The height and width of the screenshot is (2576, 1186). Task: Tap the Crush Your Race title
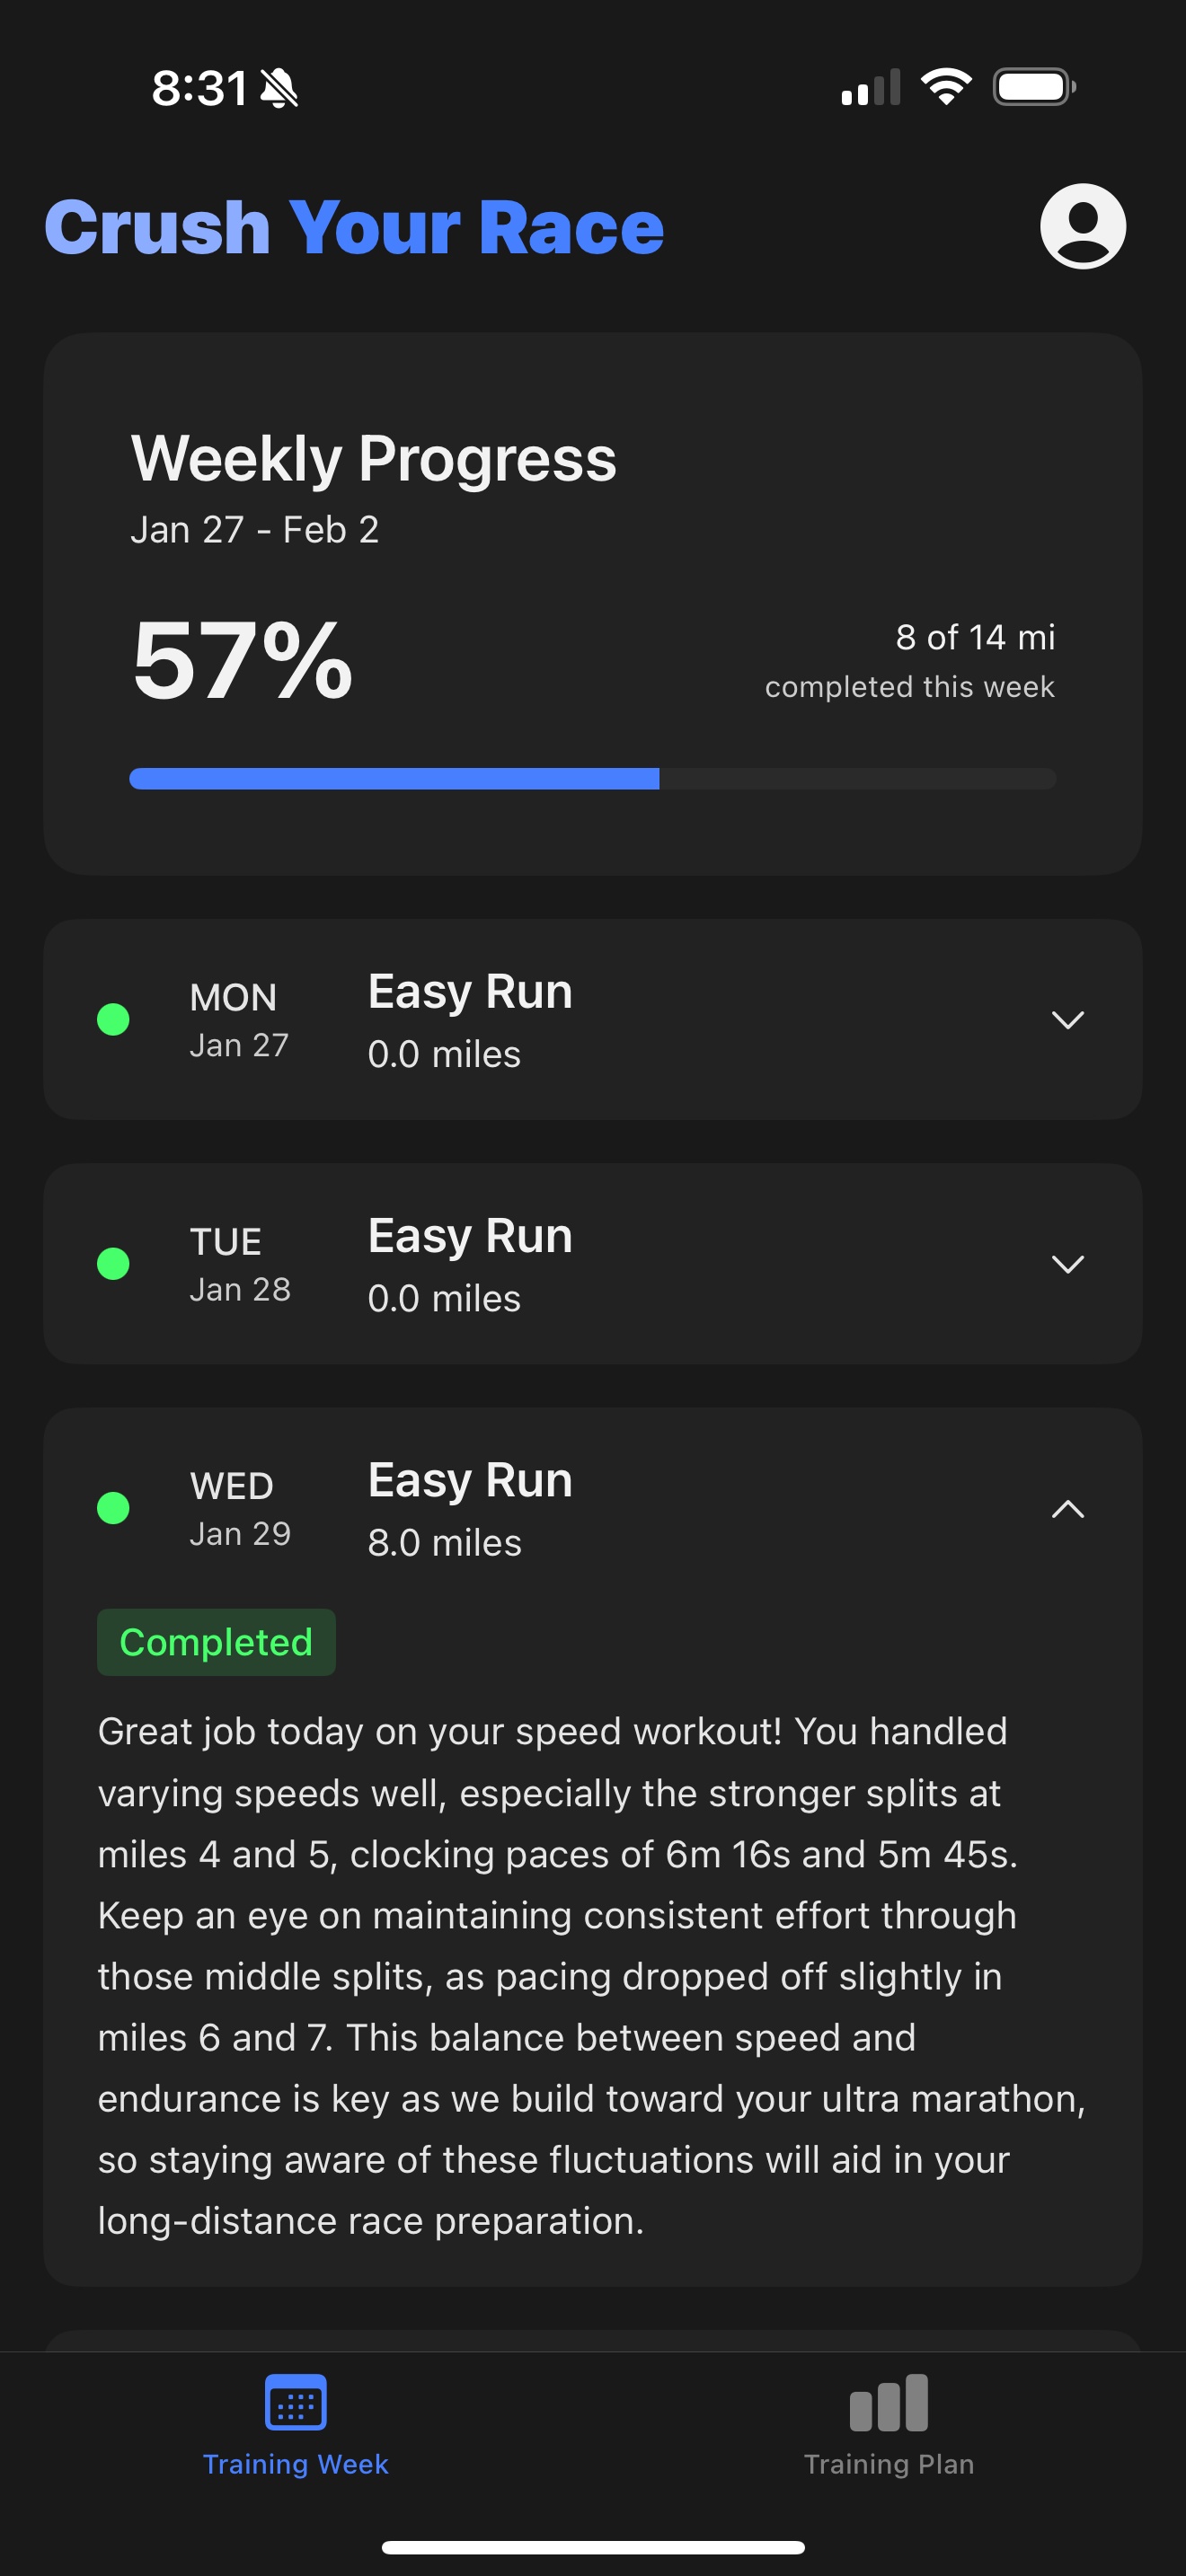coord(354,227)
